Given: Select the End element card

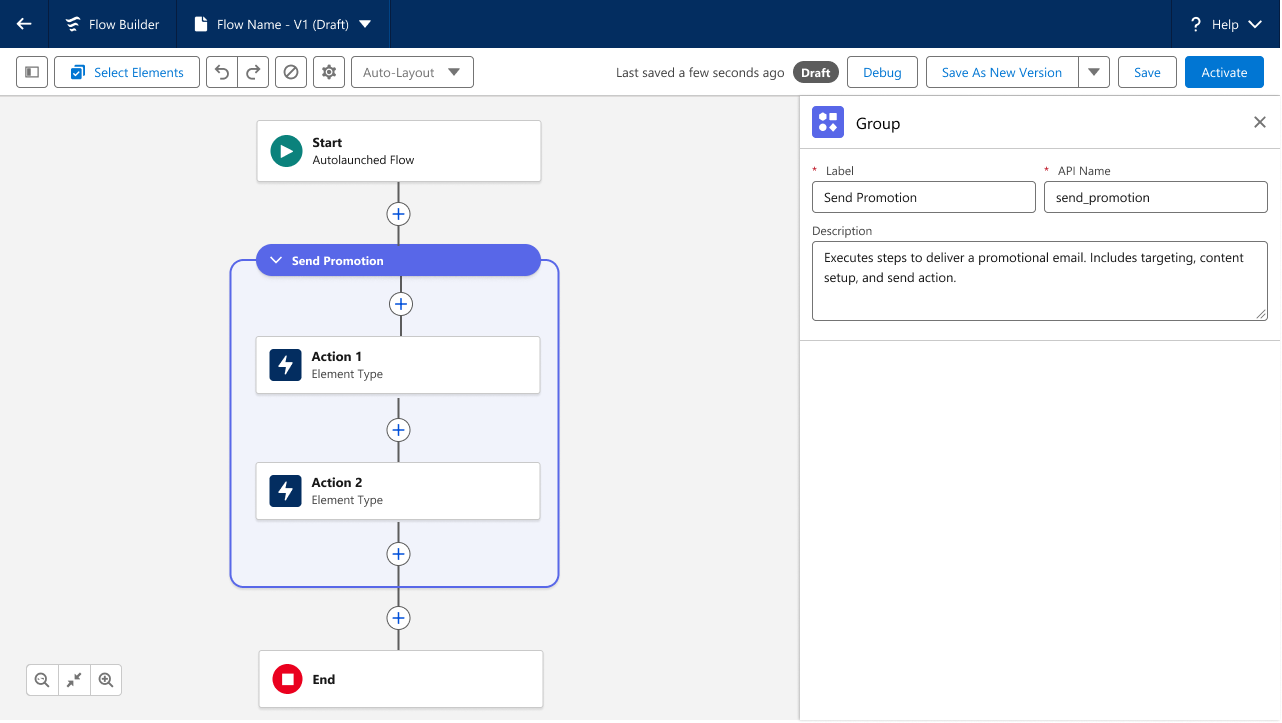Looking at the screenshot, I should click(x=401, y=679).
